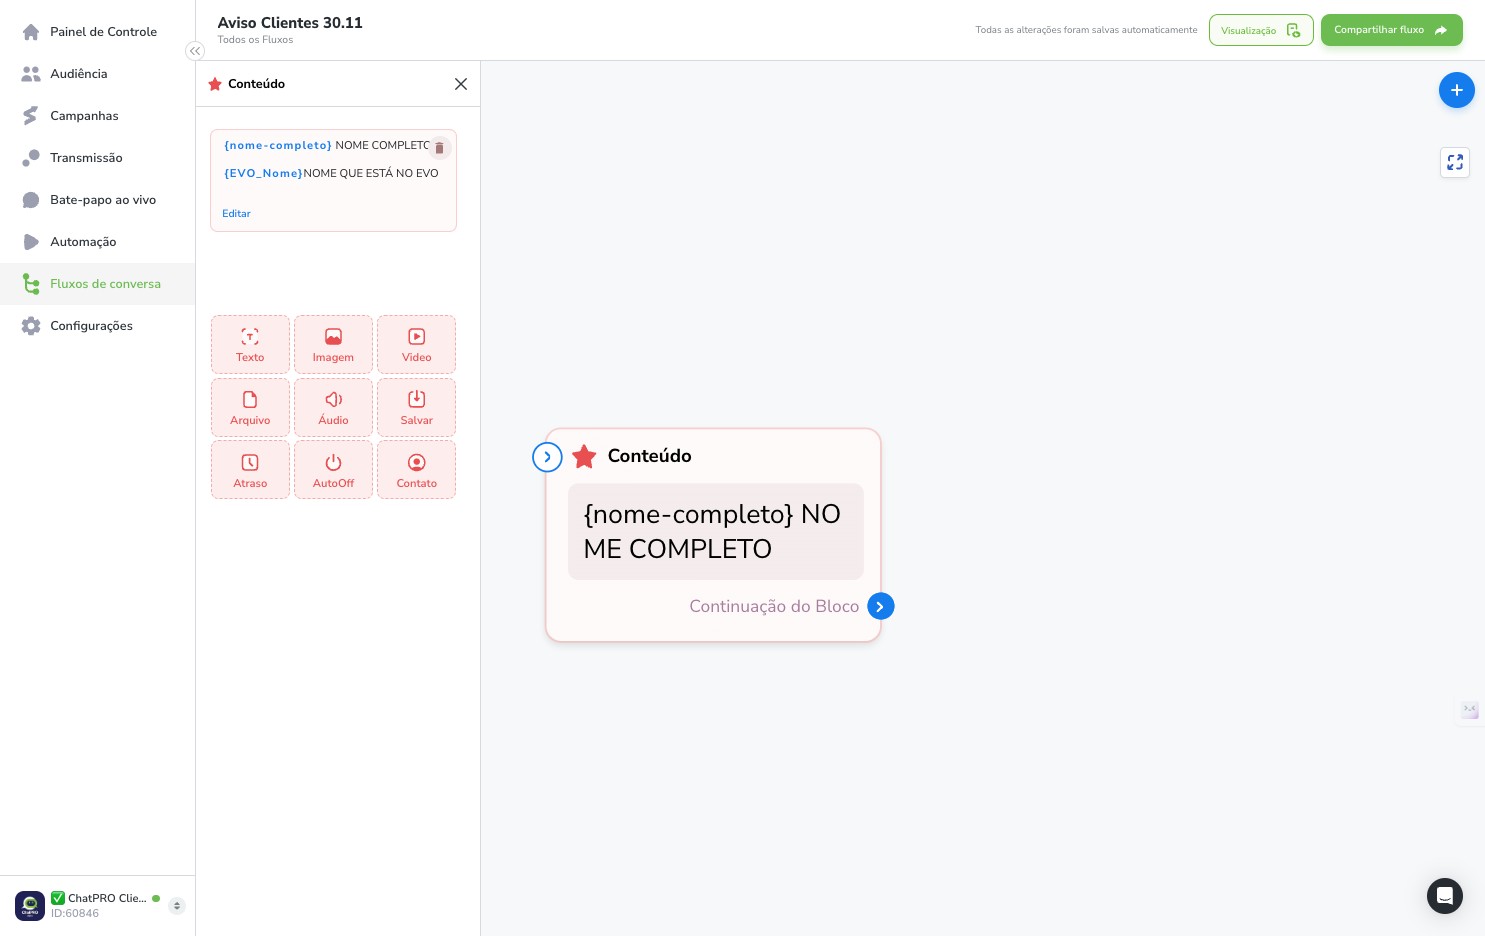
Task: Open Painel de Controle home icon
Action: pos(31,32)
